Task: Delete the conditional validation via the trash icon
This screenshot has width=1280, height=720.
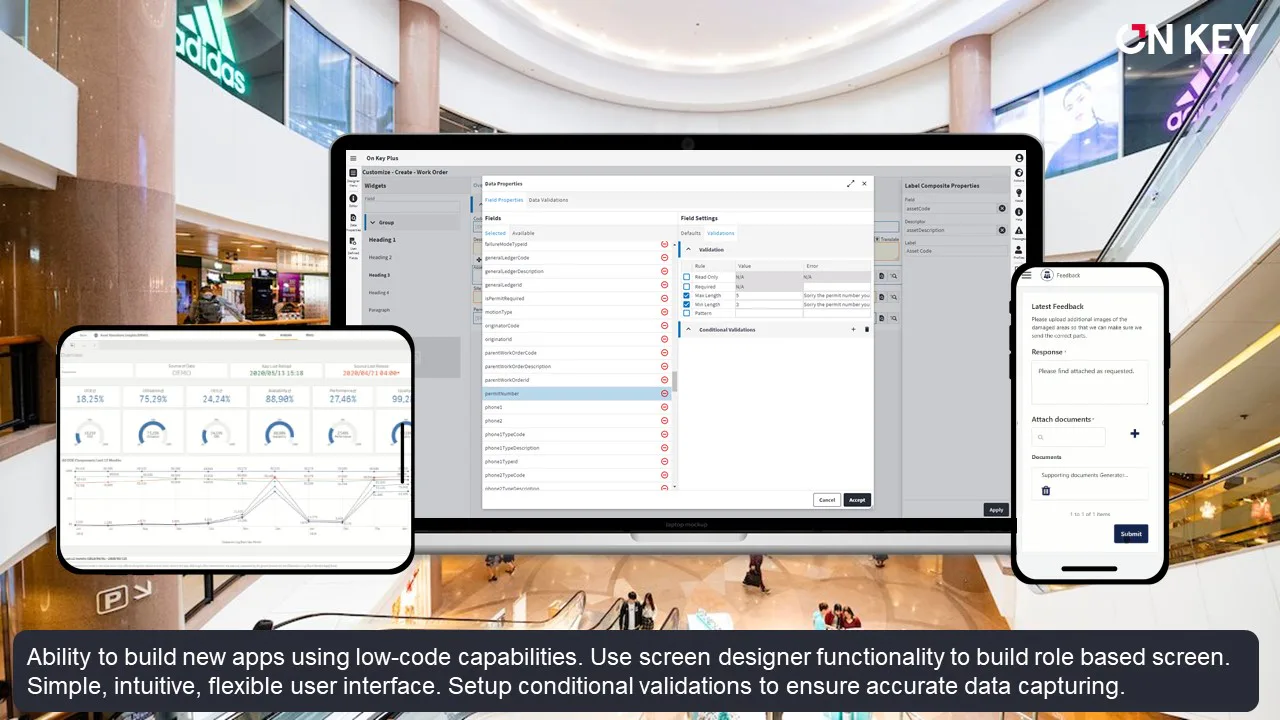Action: pyautogui.click(x=867, y=329)
